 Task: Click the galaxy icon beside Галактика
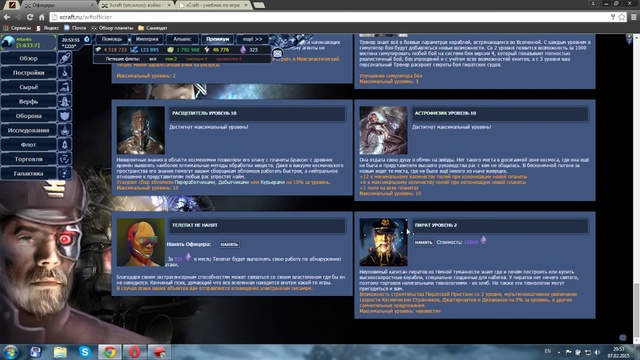pos(64,173)
